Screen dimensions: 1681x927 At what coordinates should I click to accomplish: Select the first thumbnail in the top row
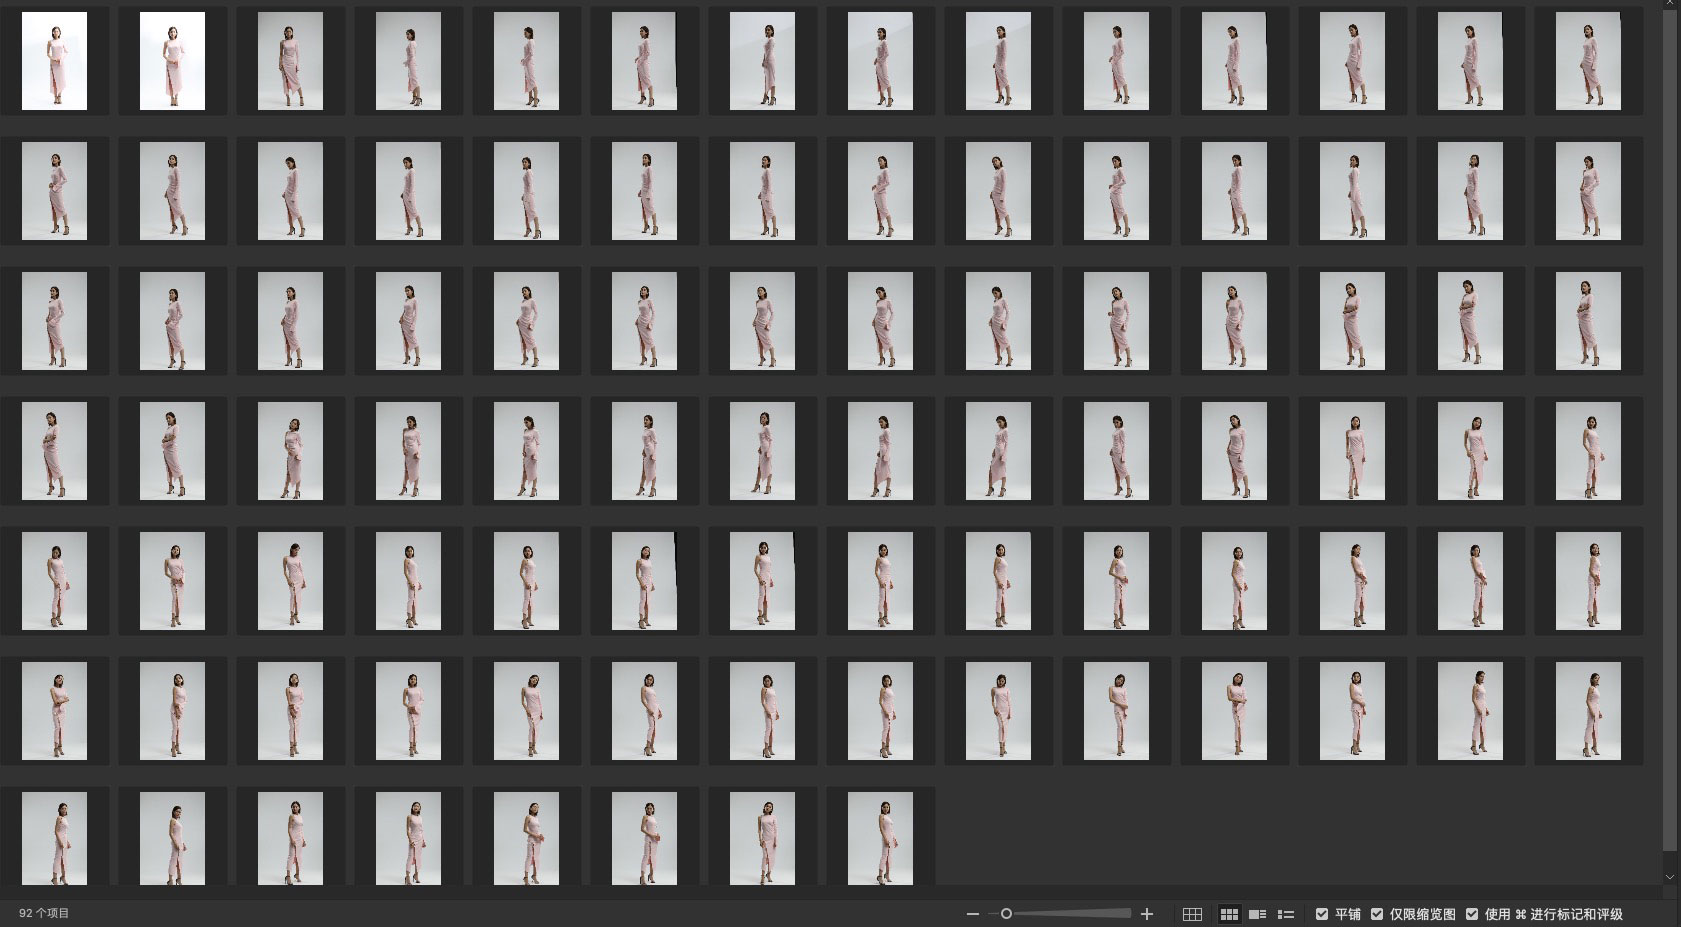coord(54,61)
